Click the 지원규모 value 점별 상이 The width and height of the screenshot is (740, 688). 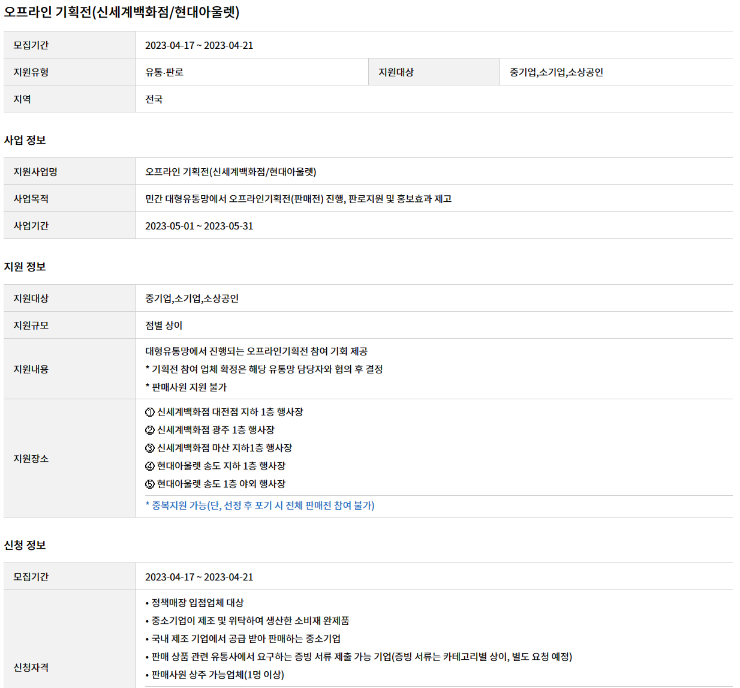(164, 326)
